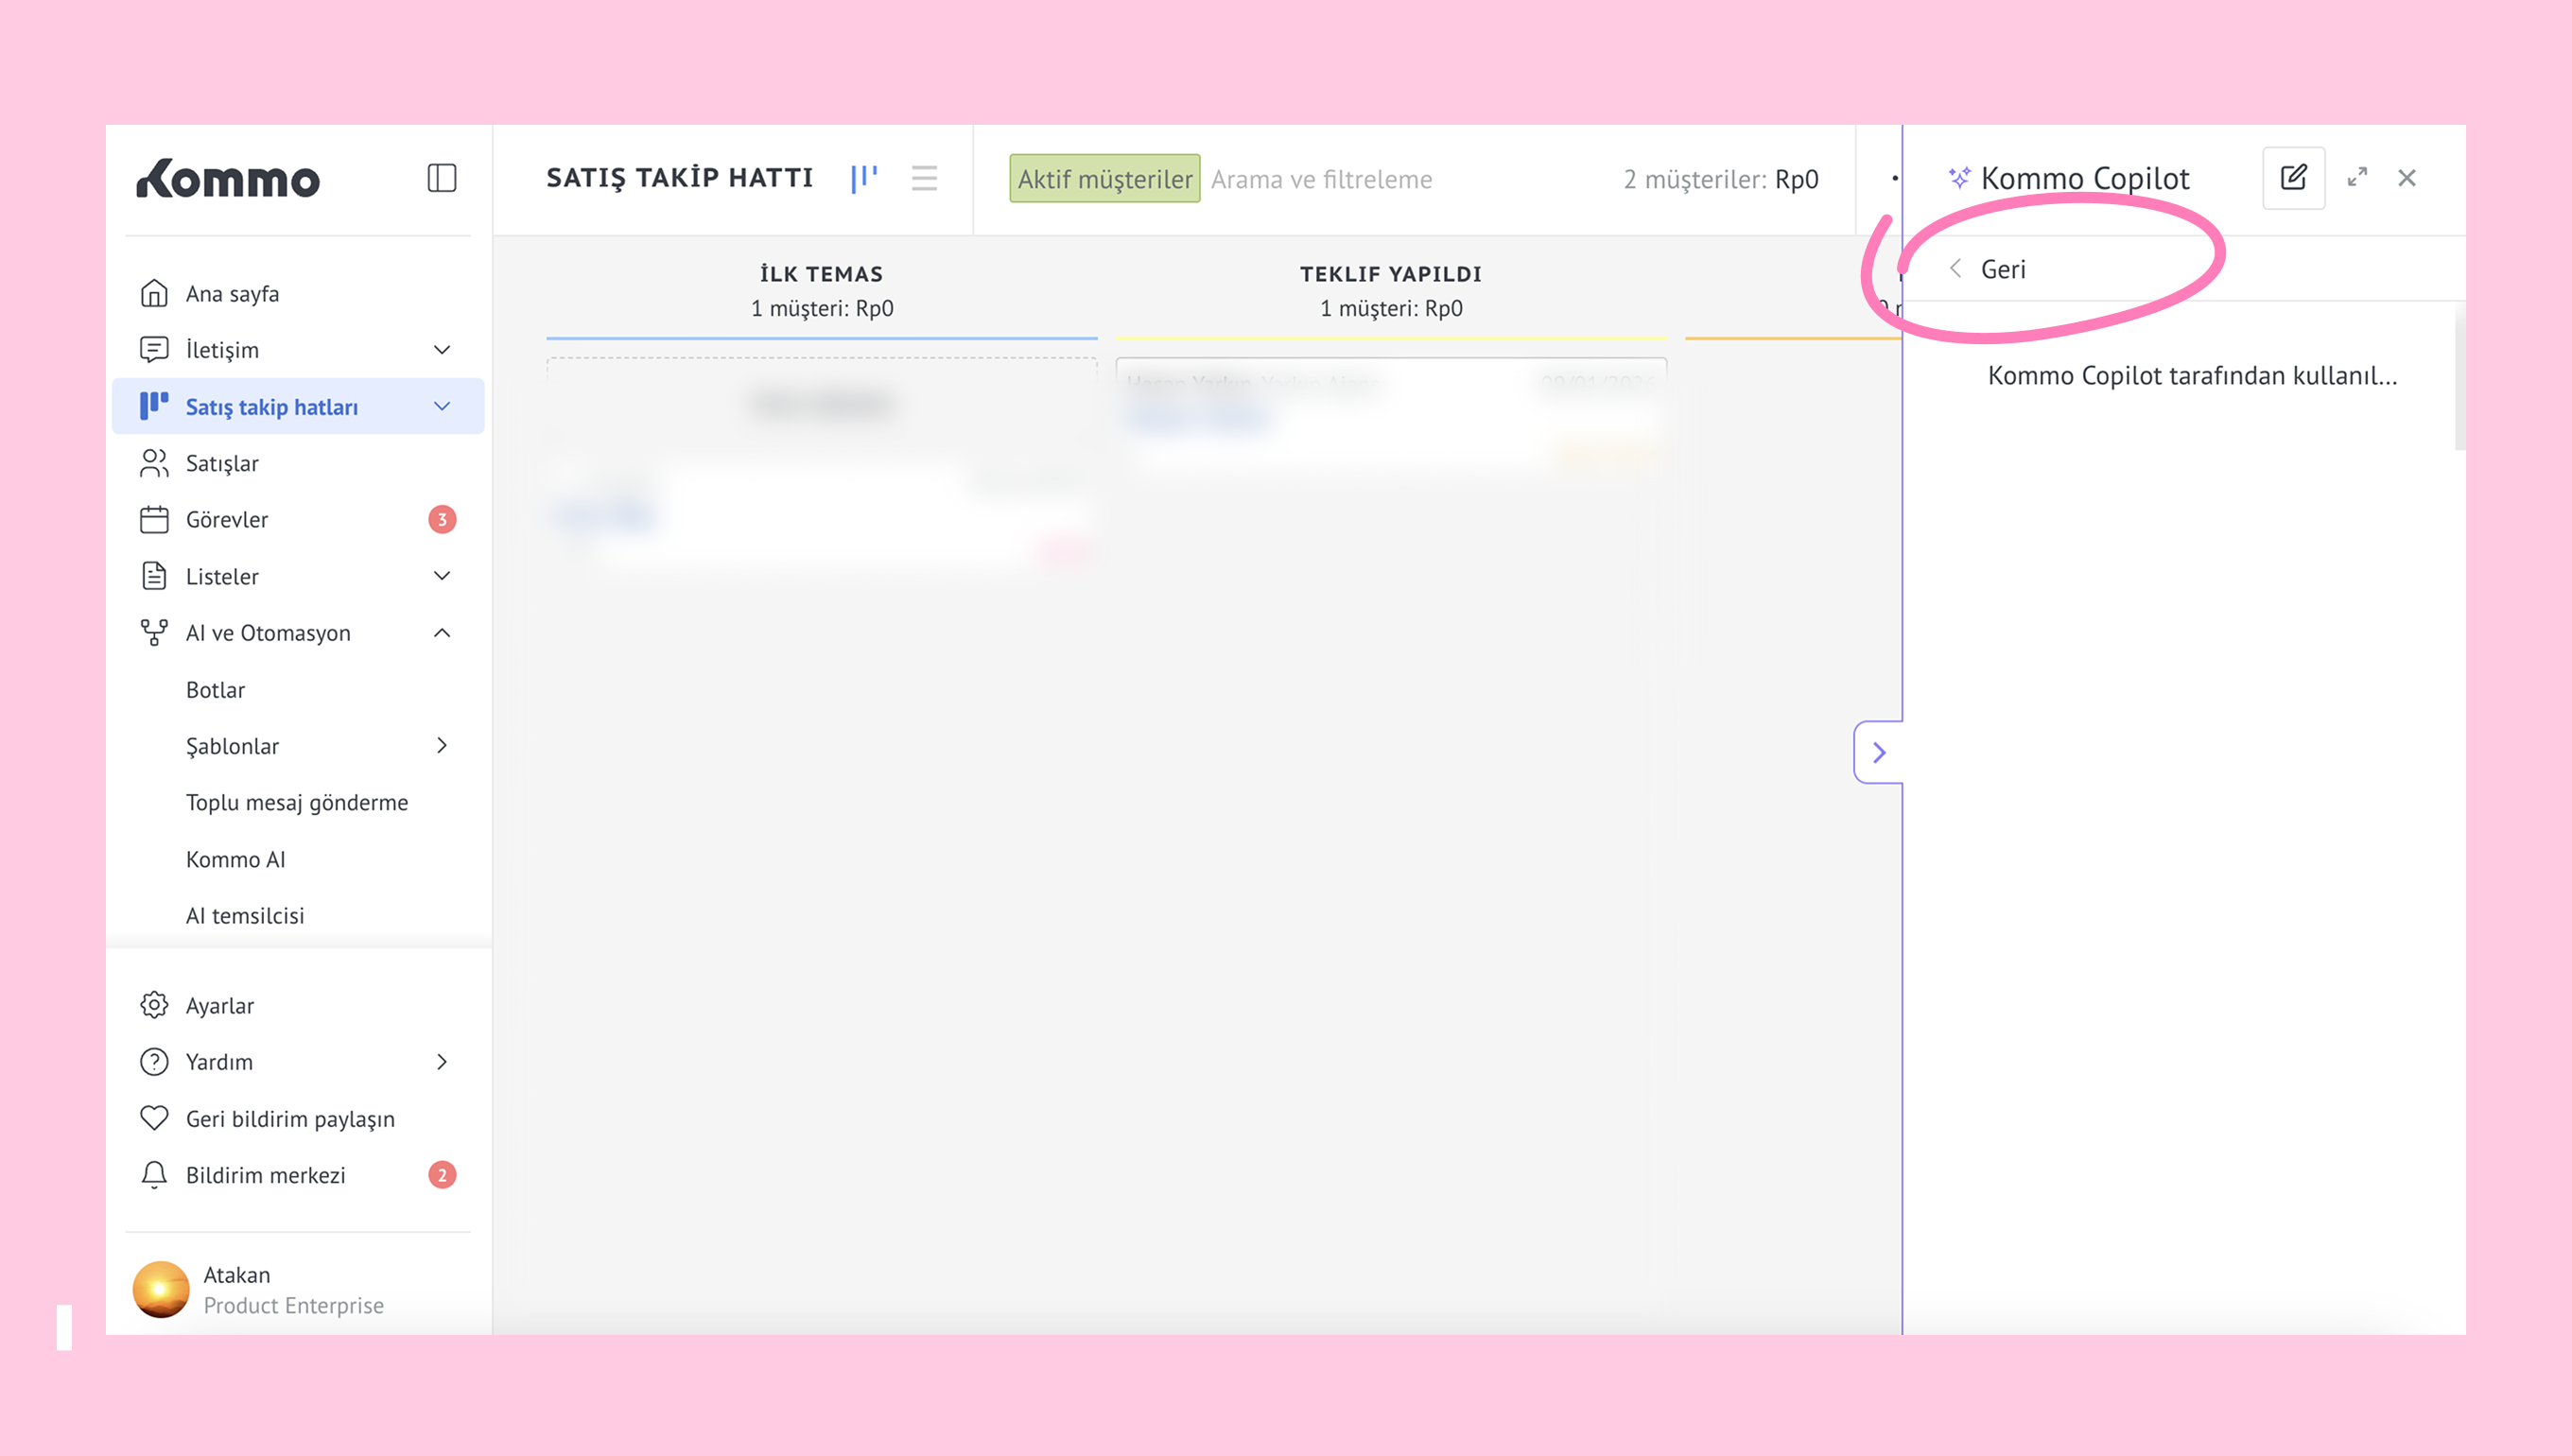Open Botlar menu item
The width and height of the screenshot is (2572, 1456).
coord(215,690)
